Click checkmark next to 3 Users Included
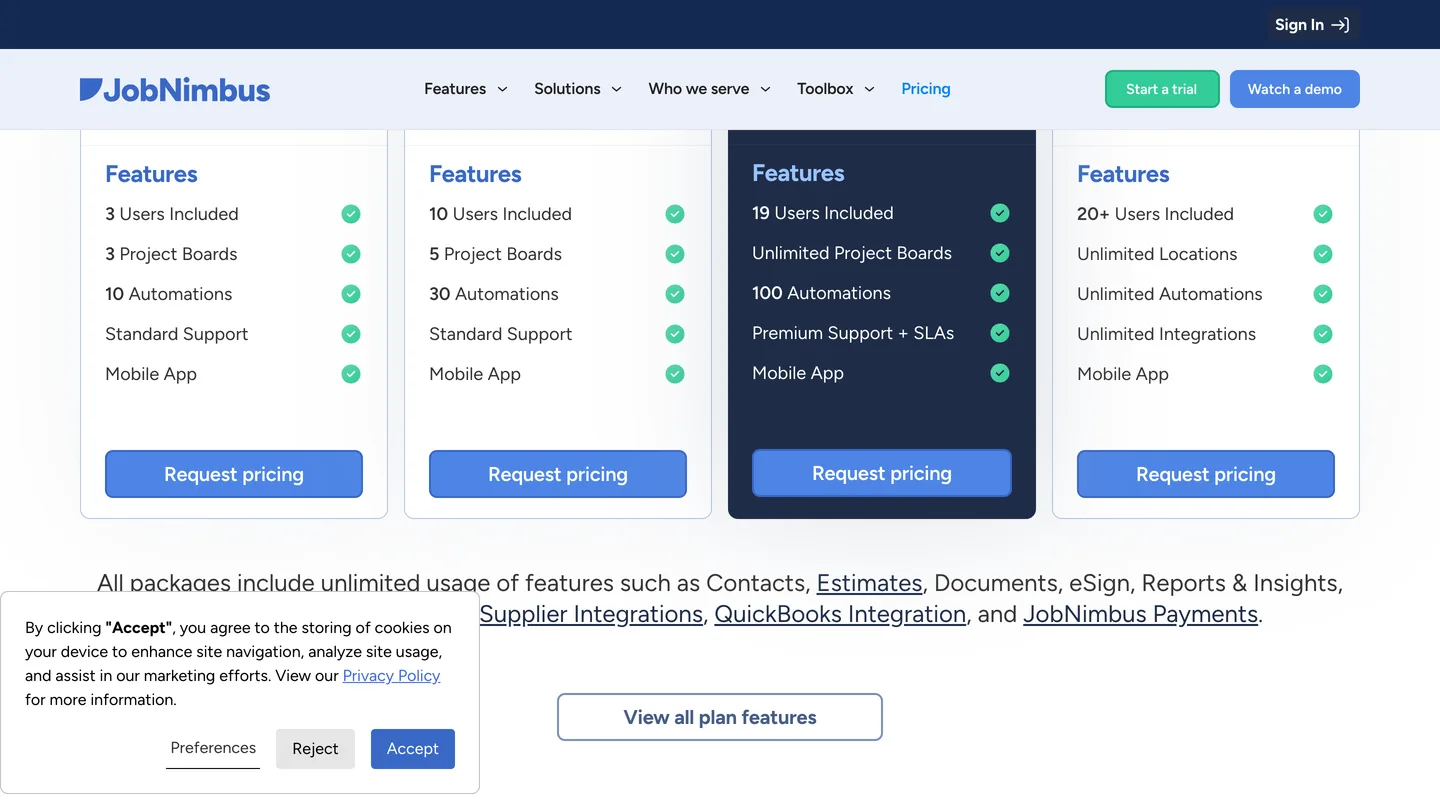 [351, 214]
